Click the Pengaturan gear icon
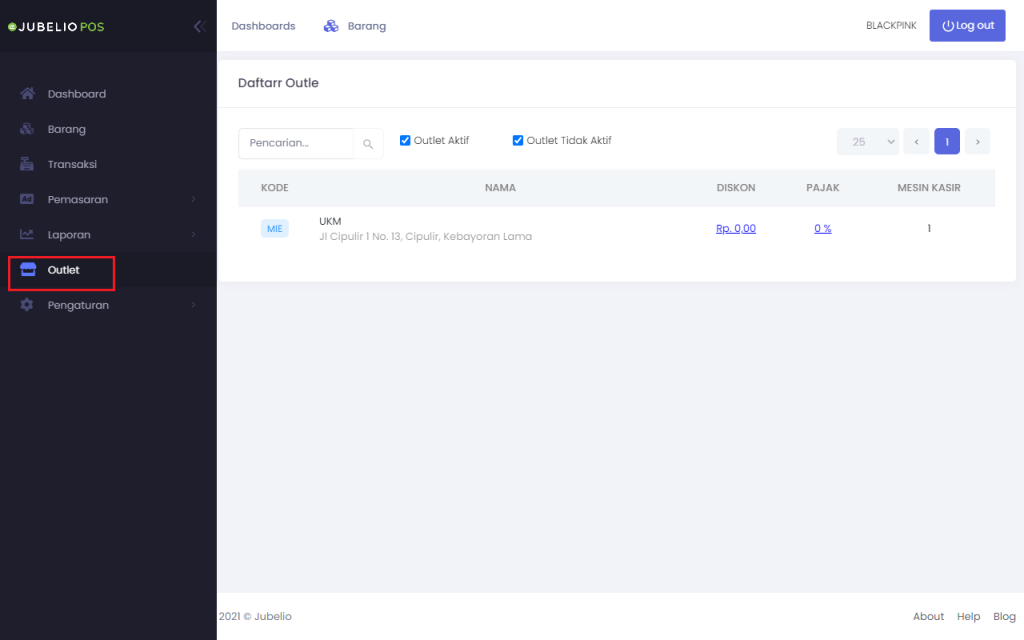Image resolution: width=1024 pixels, height=640 pixels. 27,305
